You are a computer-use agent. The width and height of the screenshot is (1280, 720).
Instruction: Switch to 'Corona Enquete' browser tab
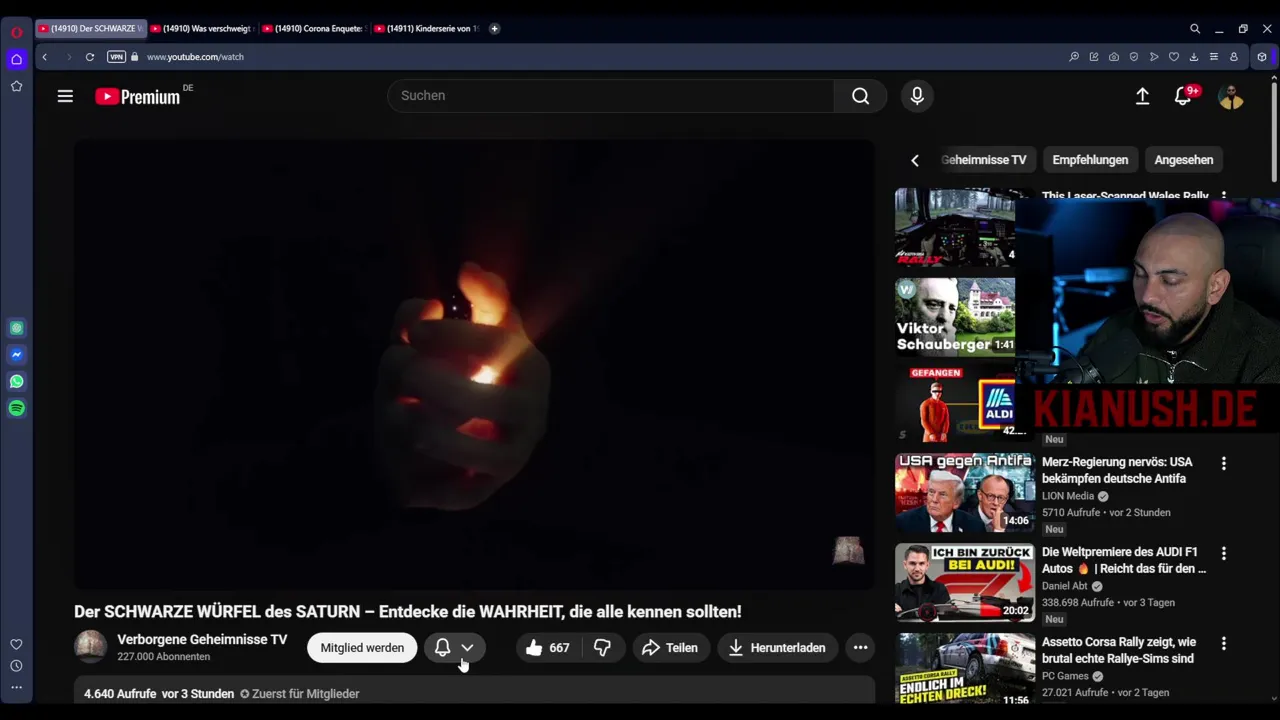click(314, 29)
